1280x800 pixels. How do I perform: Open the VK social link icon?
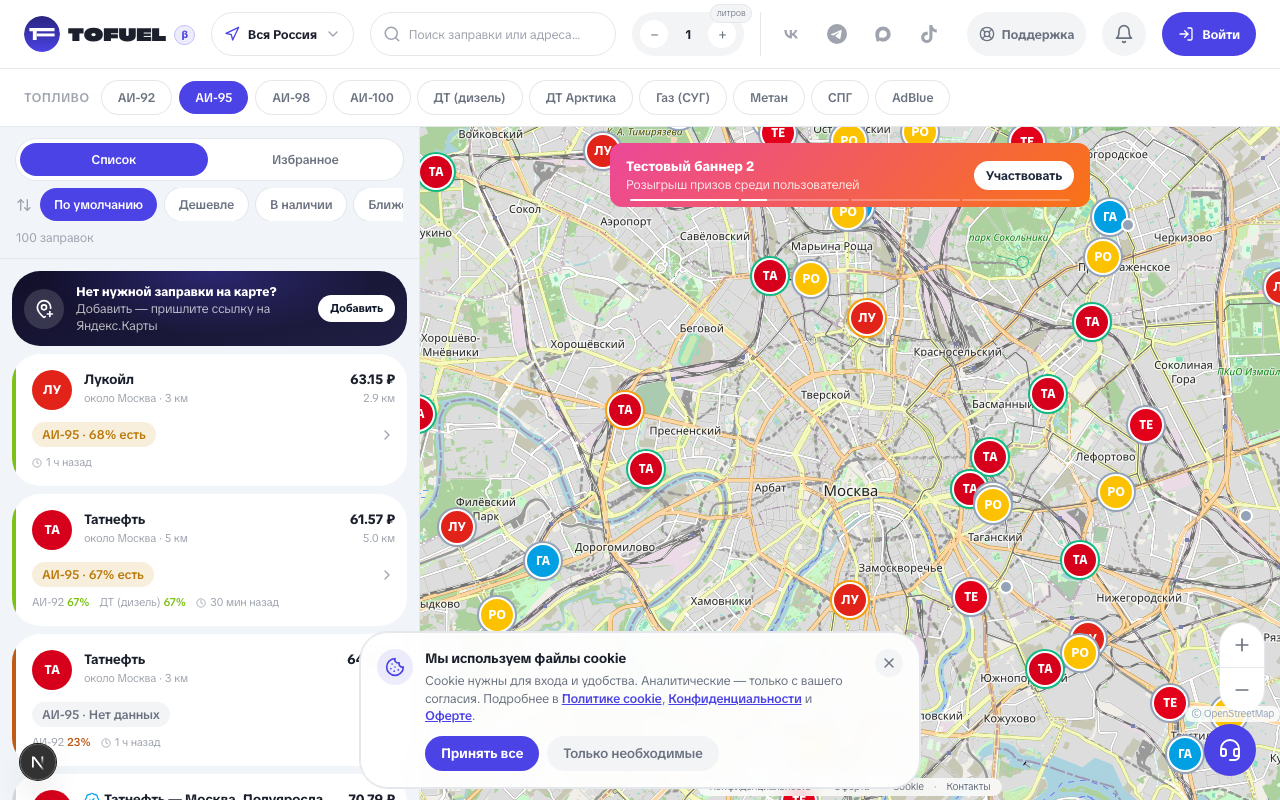click(791, 34)
